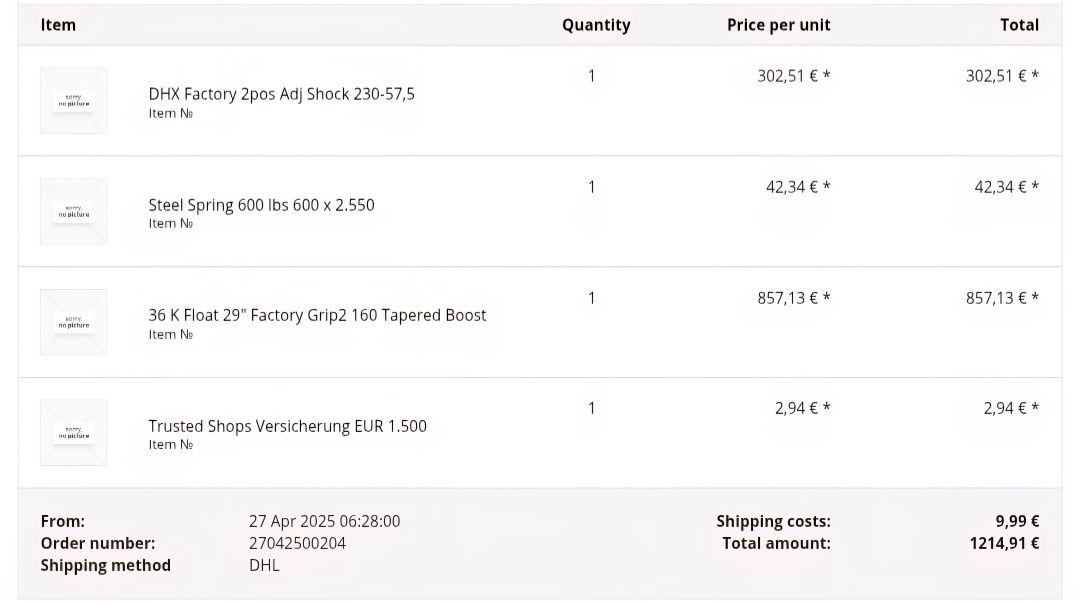Click the 302,51 € total for DHX shock

1002,76
